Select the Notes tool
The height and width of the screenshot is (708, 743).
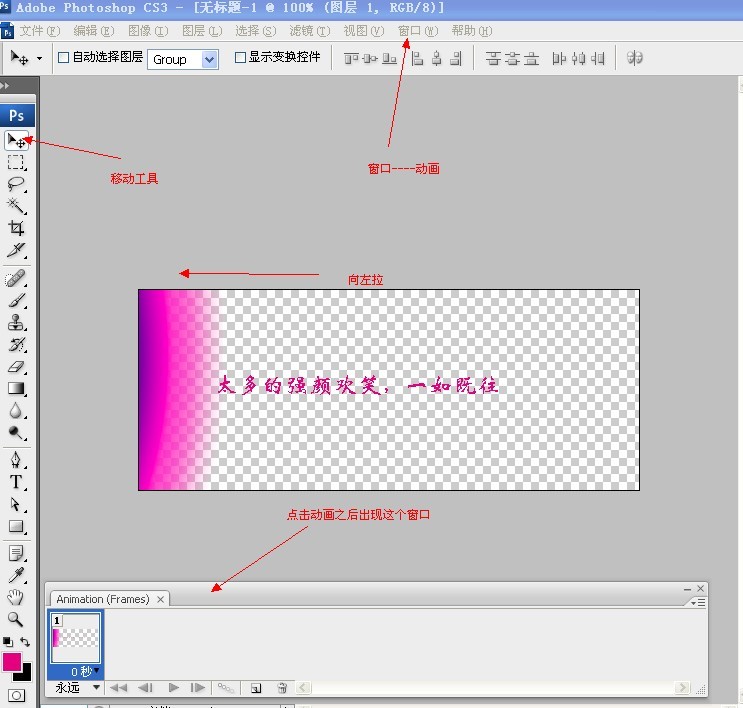coord(16,553)
